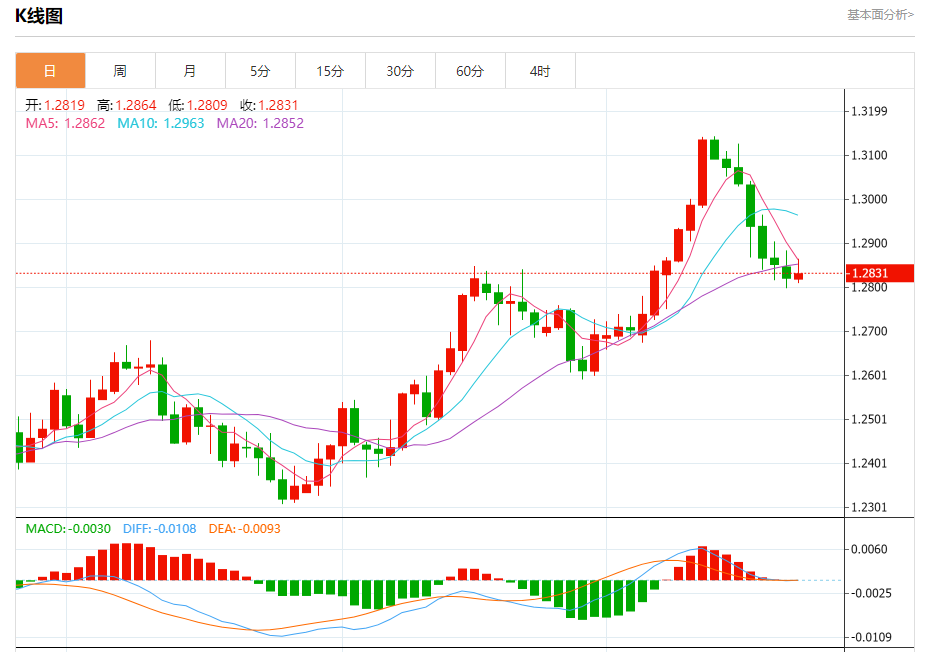Click the 1.2601 price axis label
This screenshot has height=652, width=926.
click(869, 376)
